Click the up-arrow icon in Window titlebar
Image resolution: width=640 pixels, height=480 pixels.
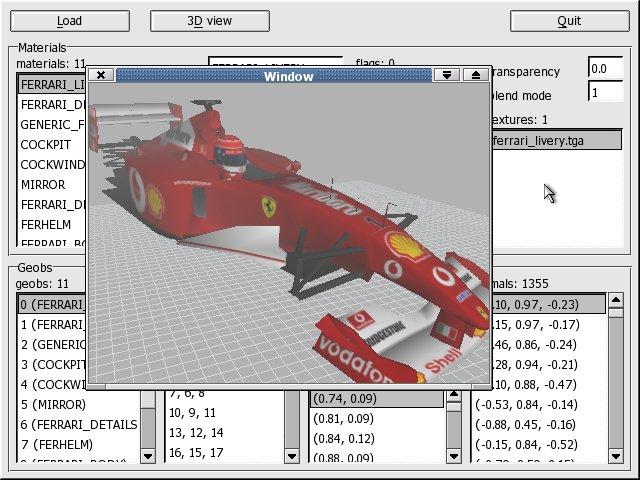(x=476, y=75)
